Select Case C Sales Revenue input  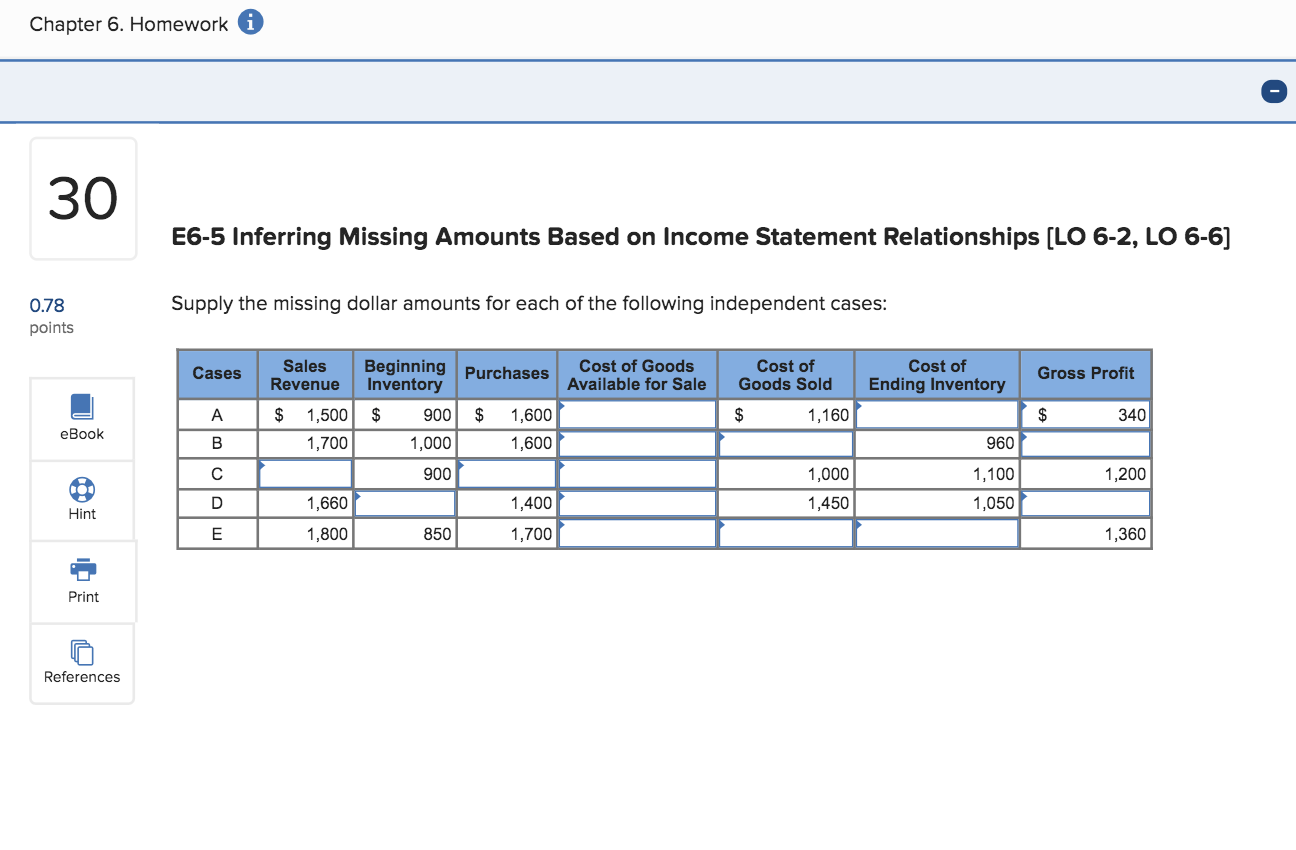pyautogui.click(x=305, y=473)
